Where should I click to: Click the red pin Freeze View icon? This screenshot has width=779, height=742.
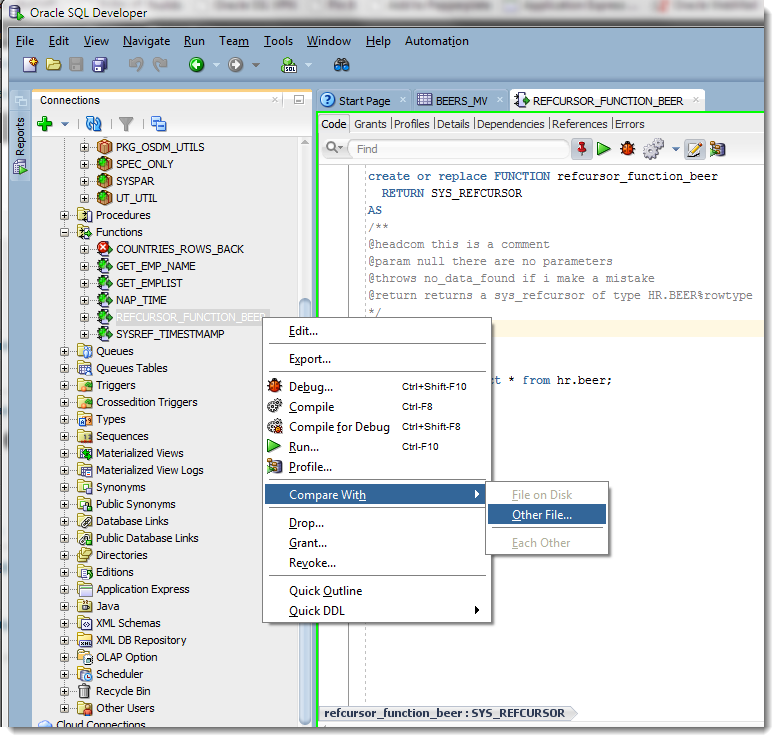582,149
